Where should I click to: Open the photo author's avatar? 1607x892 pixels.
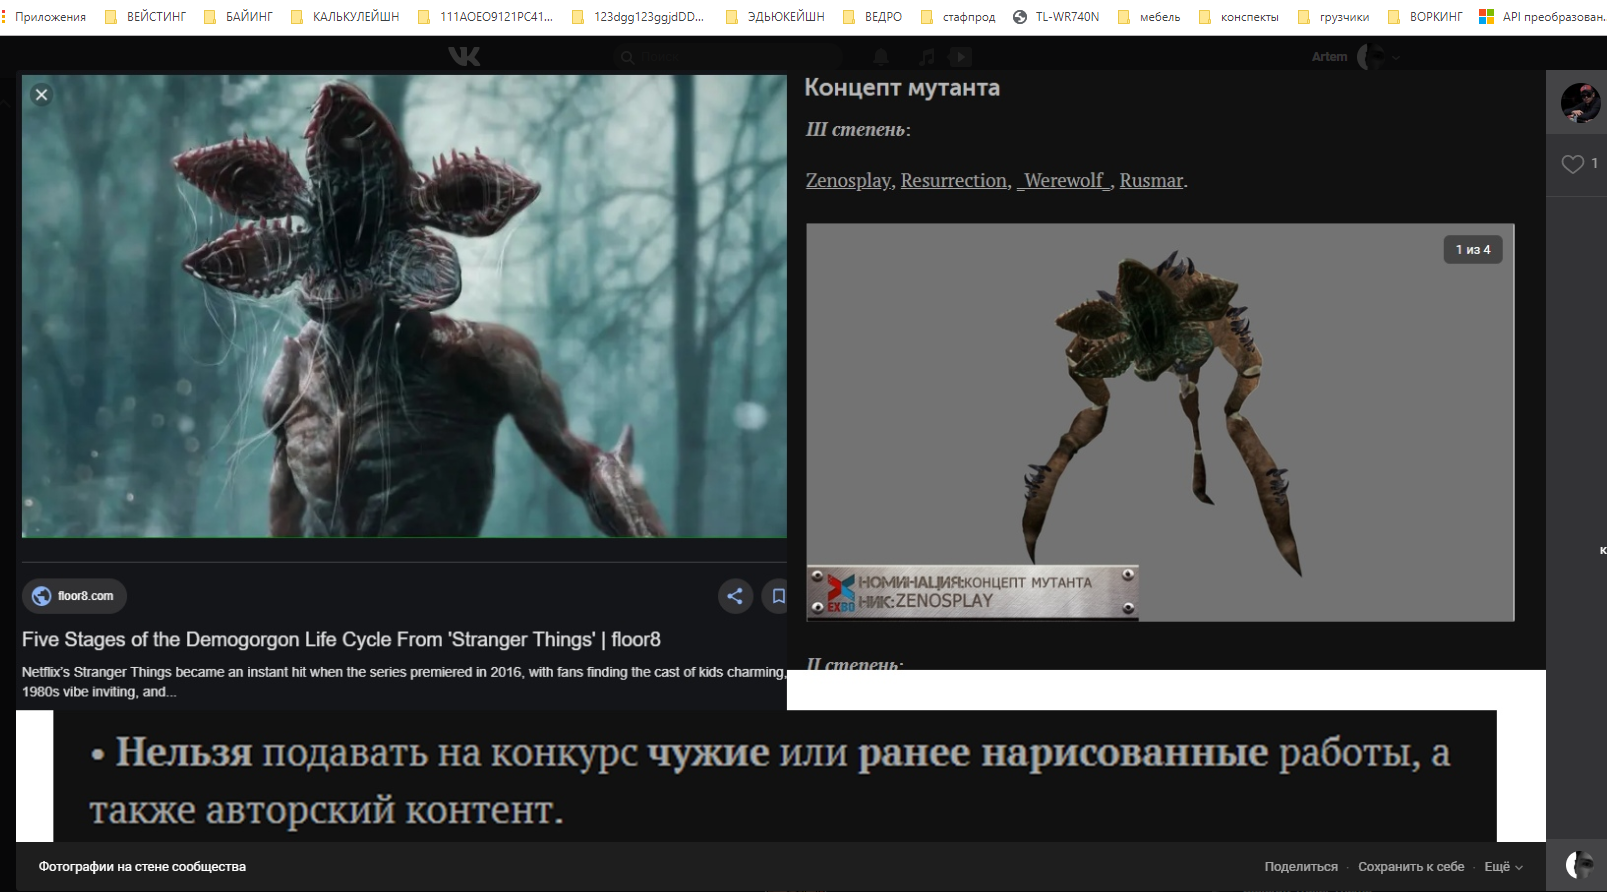coord(1580,103)
